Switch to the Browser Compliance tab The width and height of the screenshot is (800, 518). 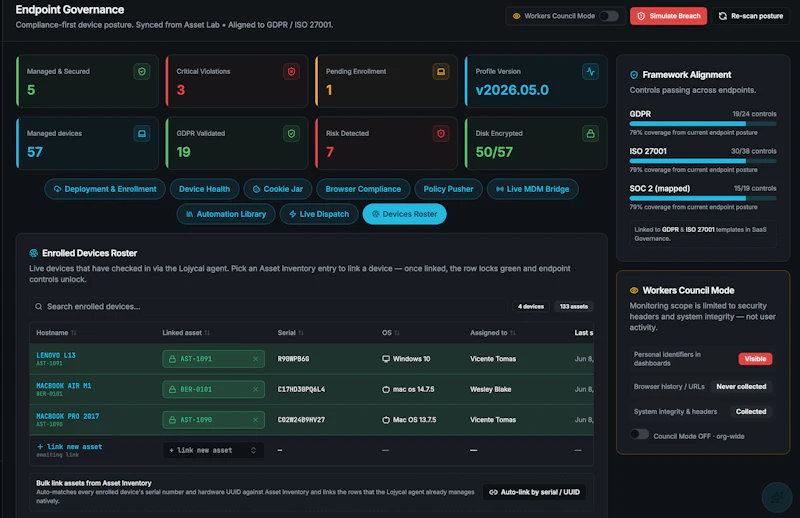(x=363, y=189)
